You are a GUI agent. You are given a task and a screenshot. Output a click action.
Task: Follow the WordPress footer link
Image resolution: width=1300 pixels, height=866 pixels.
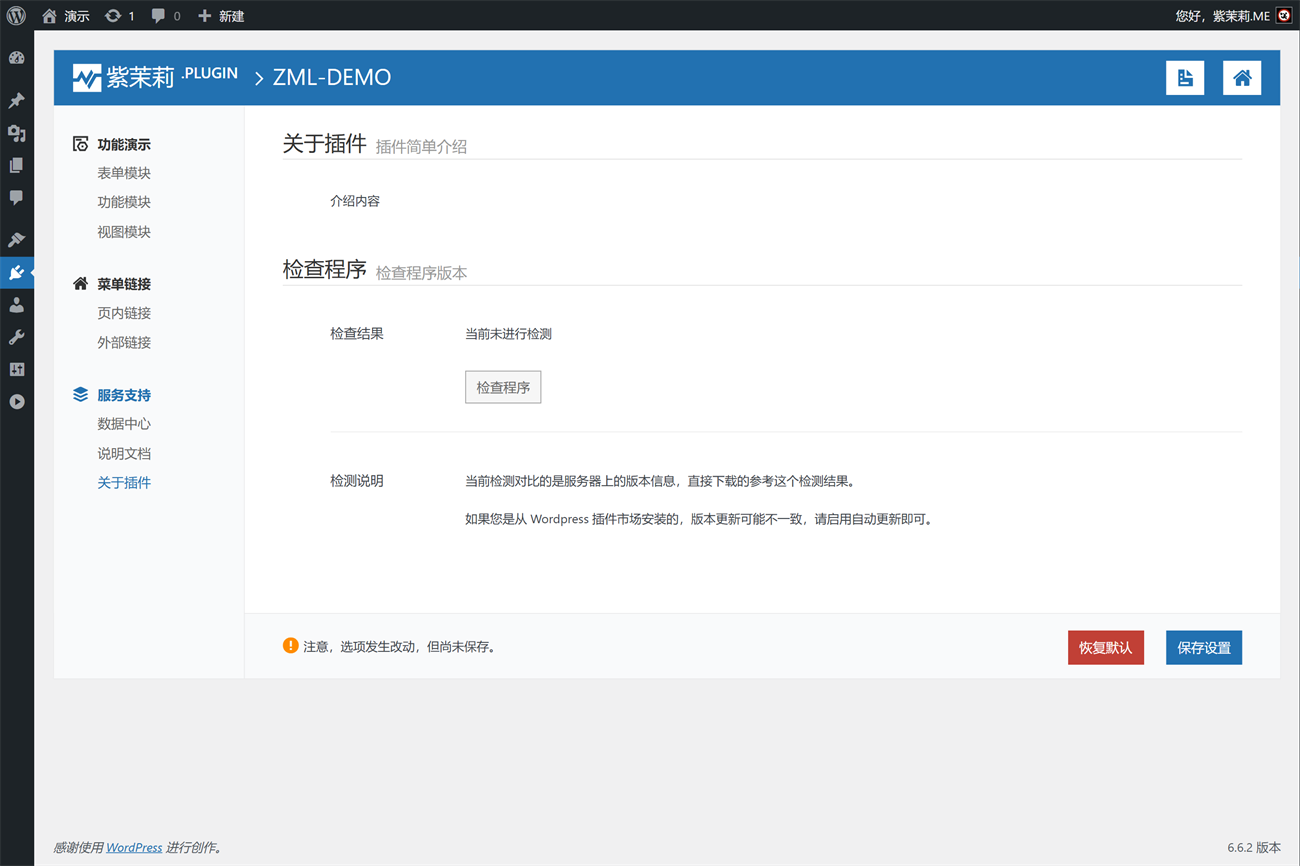pos(134,847)
